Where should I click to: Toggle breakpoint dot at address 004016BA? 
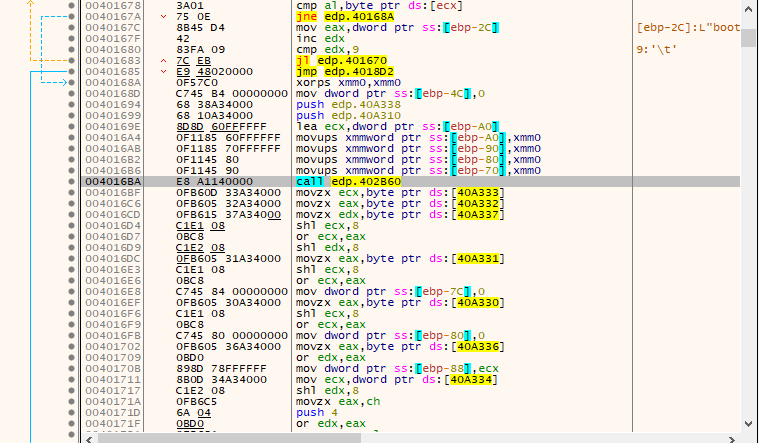coord(72,182)
